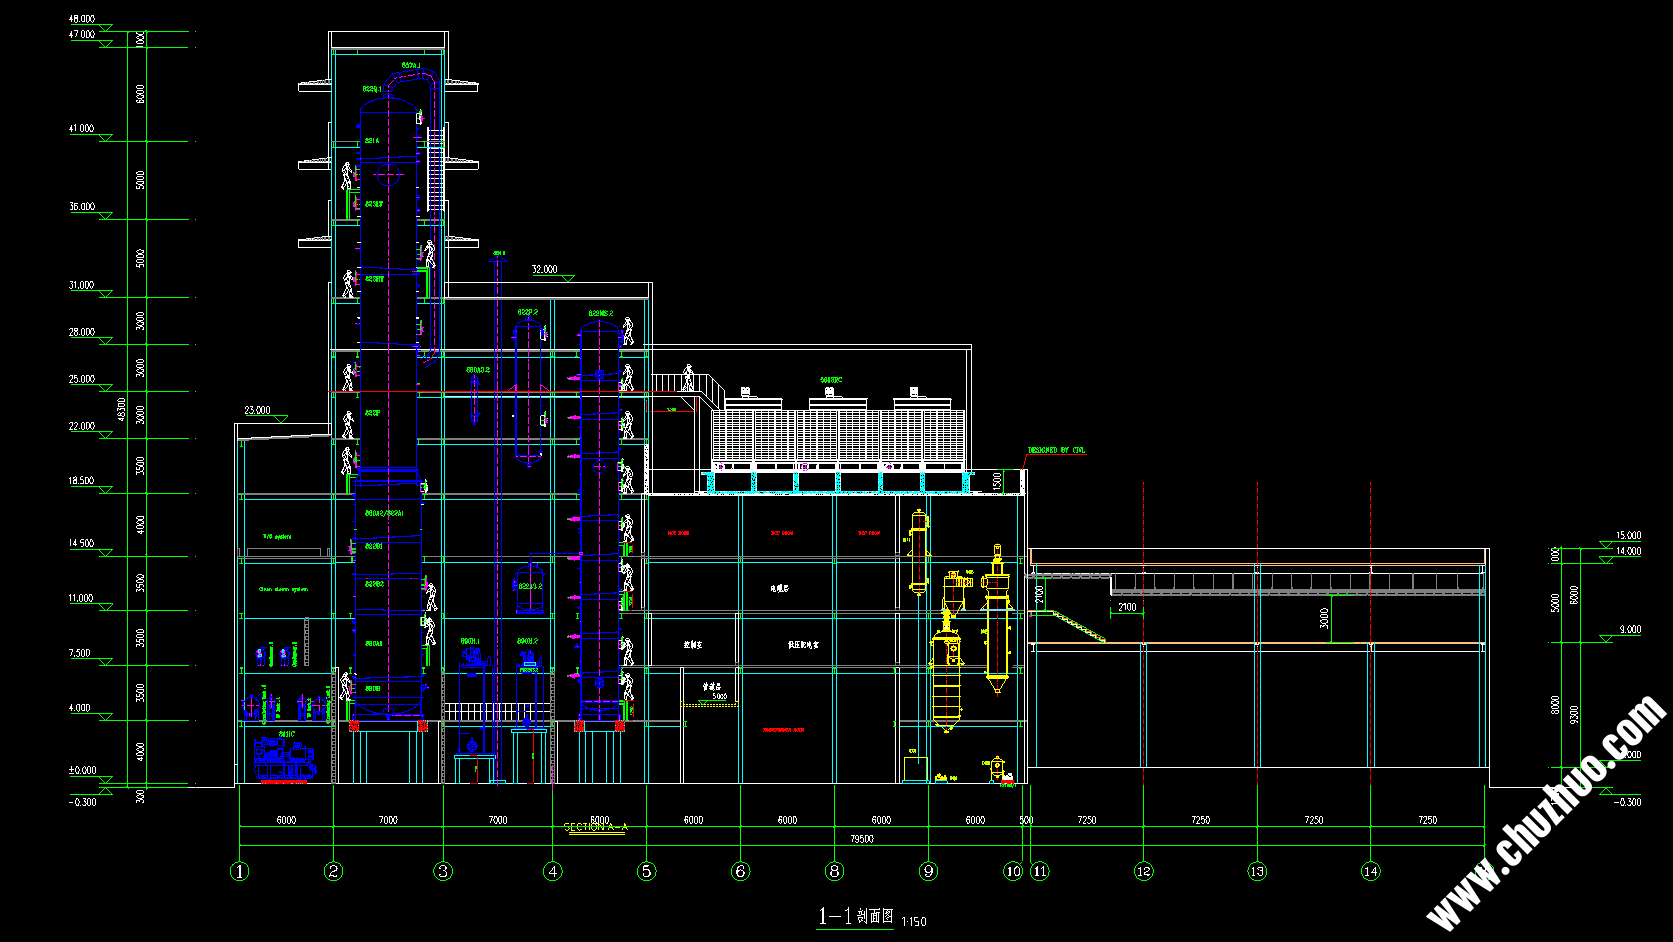Select the tallest yellow vessel near axis 10
This screenshot has height=942, width=1673.
(x=996, y=620)
